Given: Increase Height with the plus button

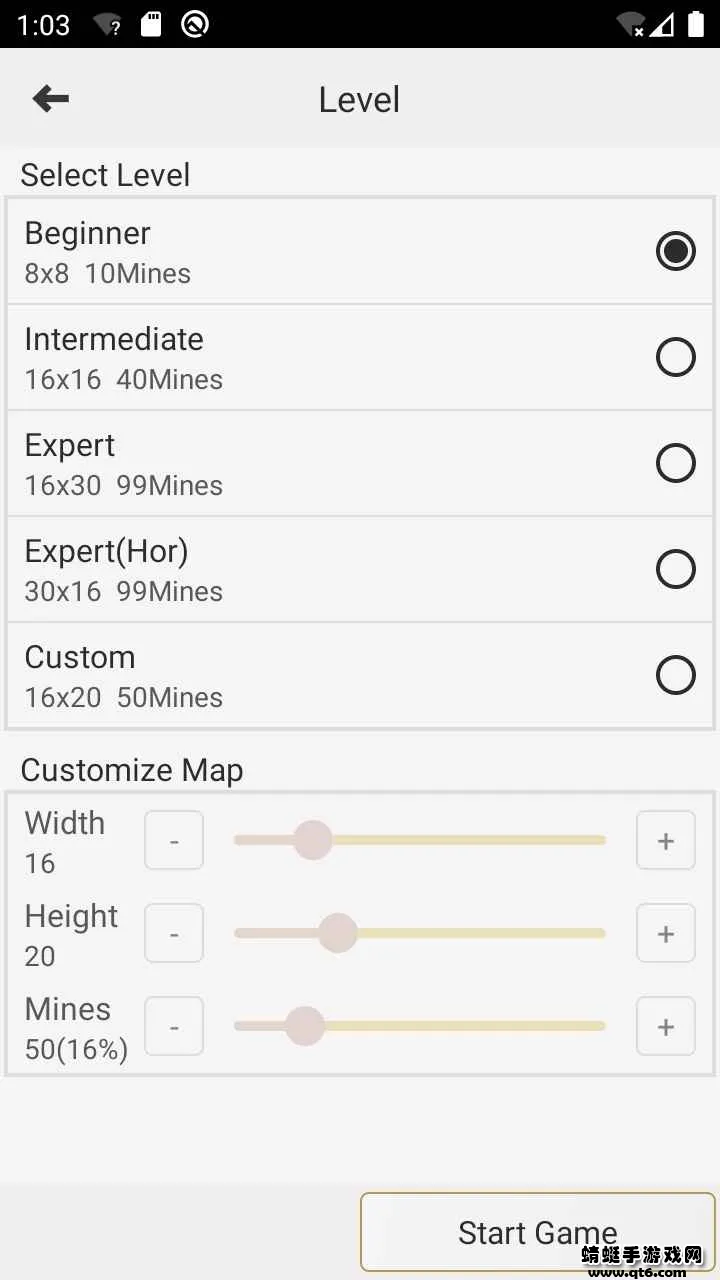Looking at the screenshot, I should 665,934.
